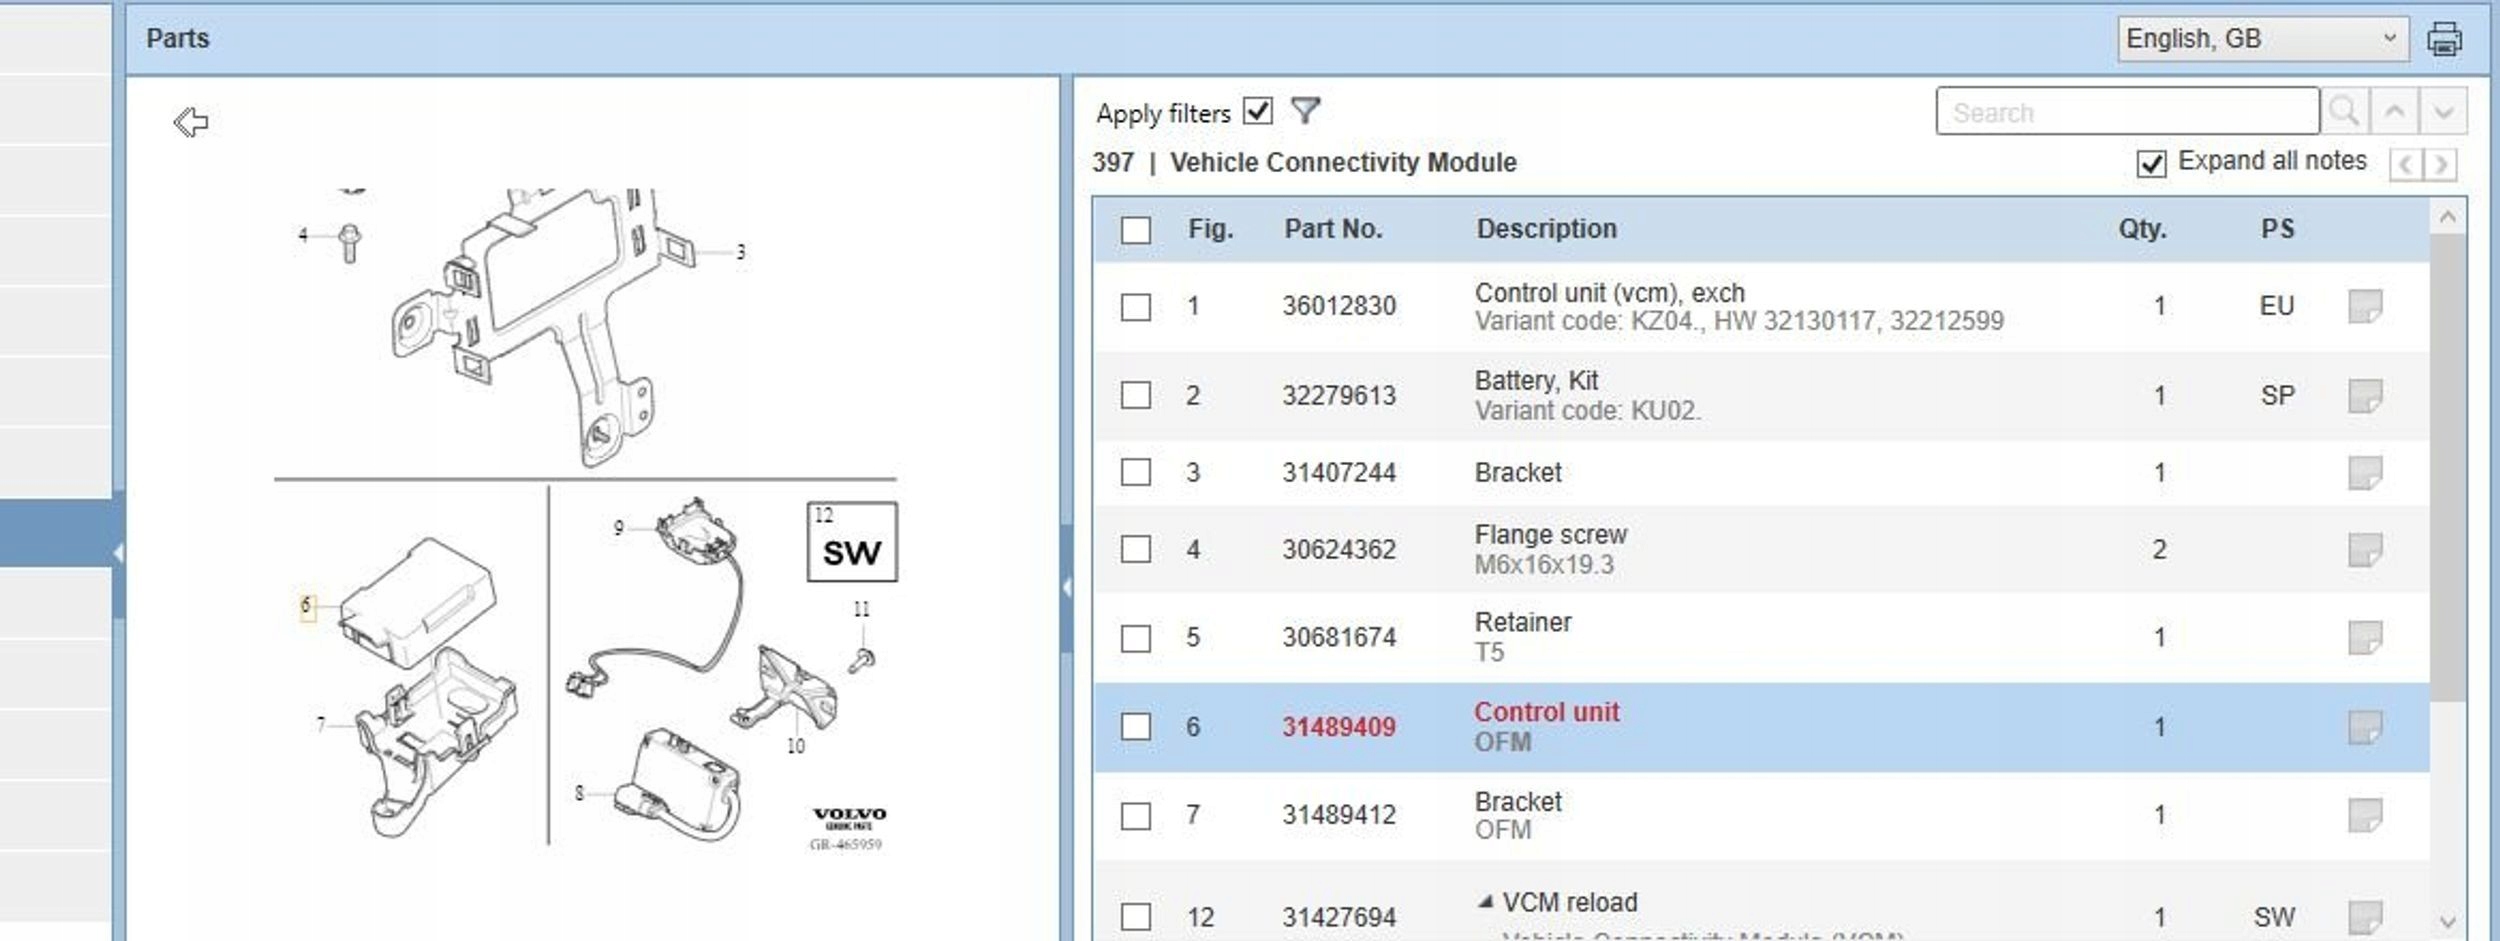Select the 'Control unit' red description text

[1546, 712]
